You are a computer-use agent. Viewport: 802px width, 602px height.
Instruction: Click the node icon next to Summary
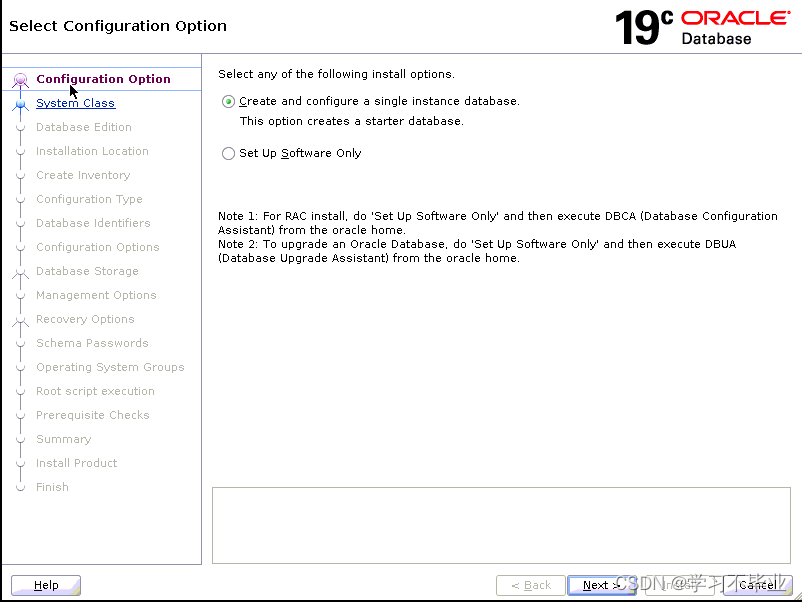[21, 439]
